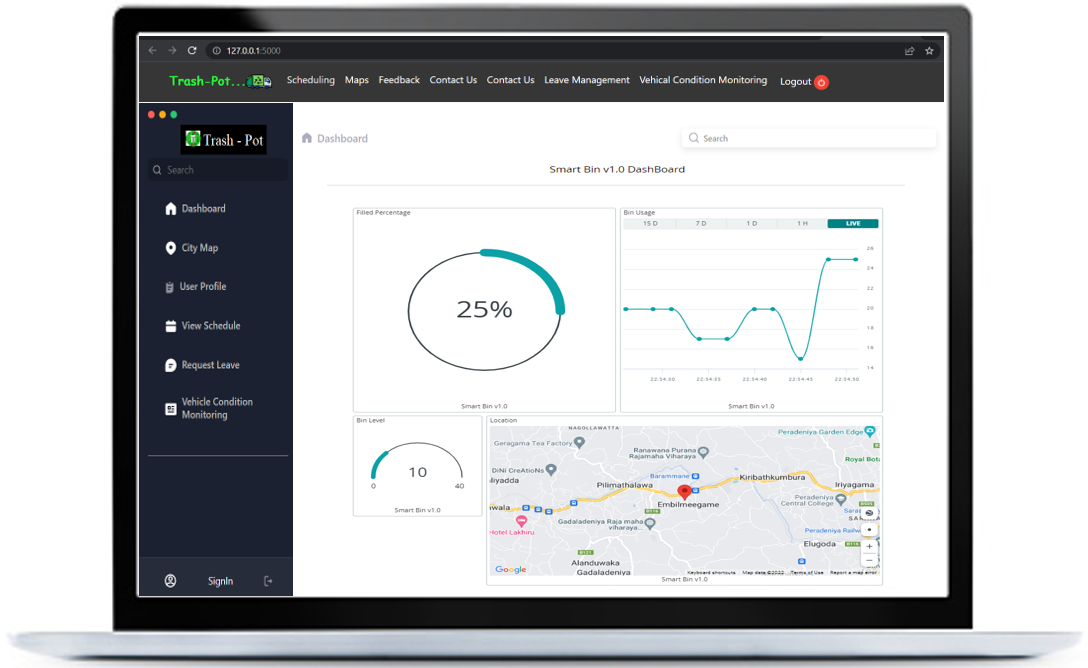Click the Report a map error link
This screenshot has width=1088, height=668.
853,572
